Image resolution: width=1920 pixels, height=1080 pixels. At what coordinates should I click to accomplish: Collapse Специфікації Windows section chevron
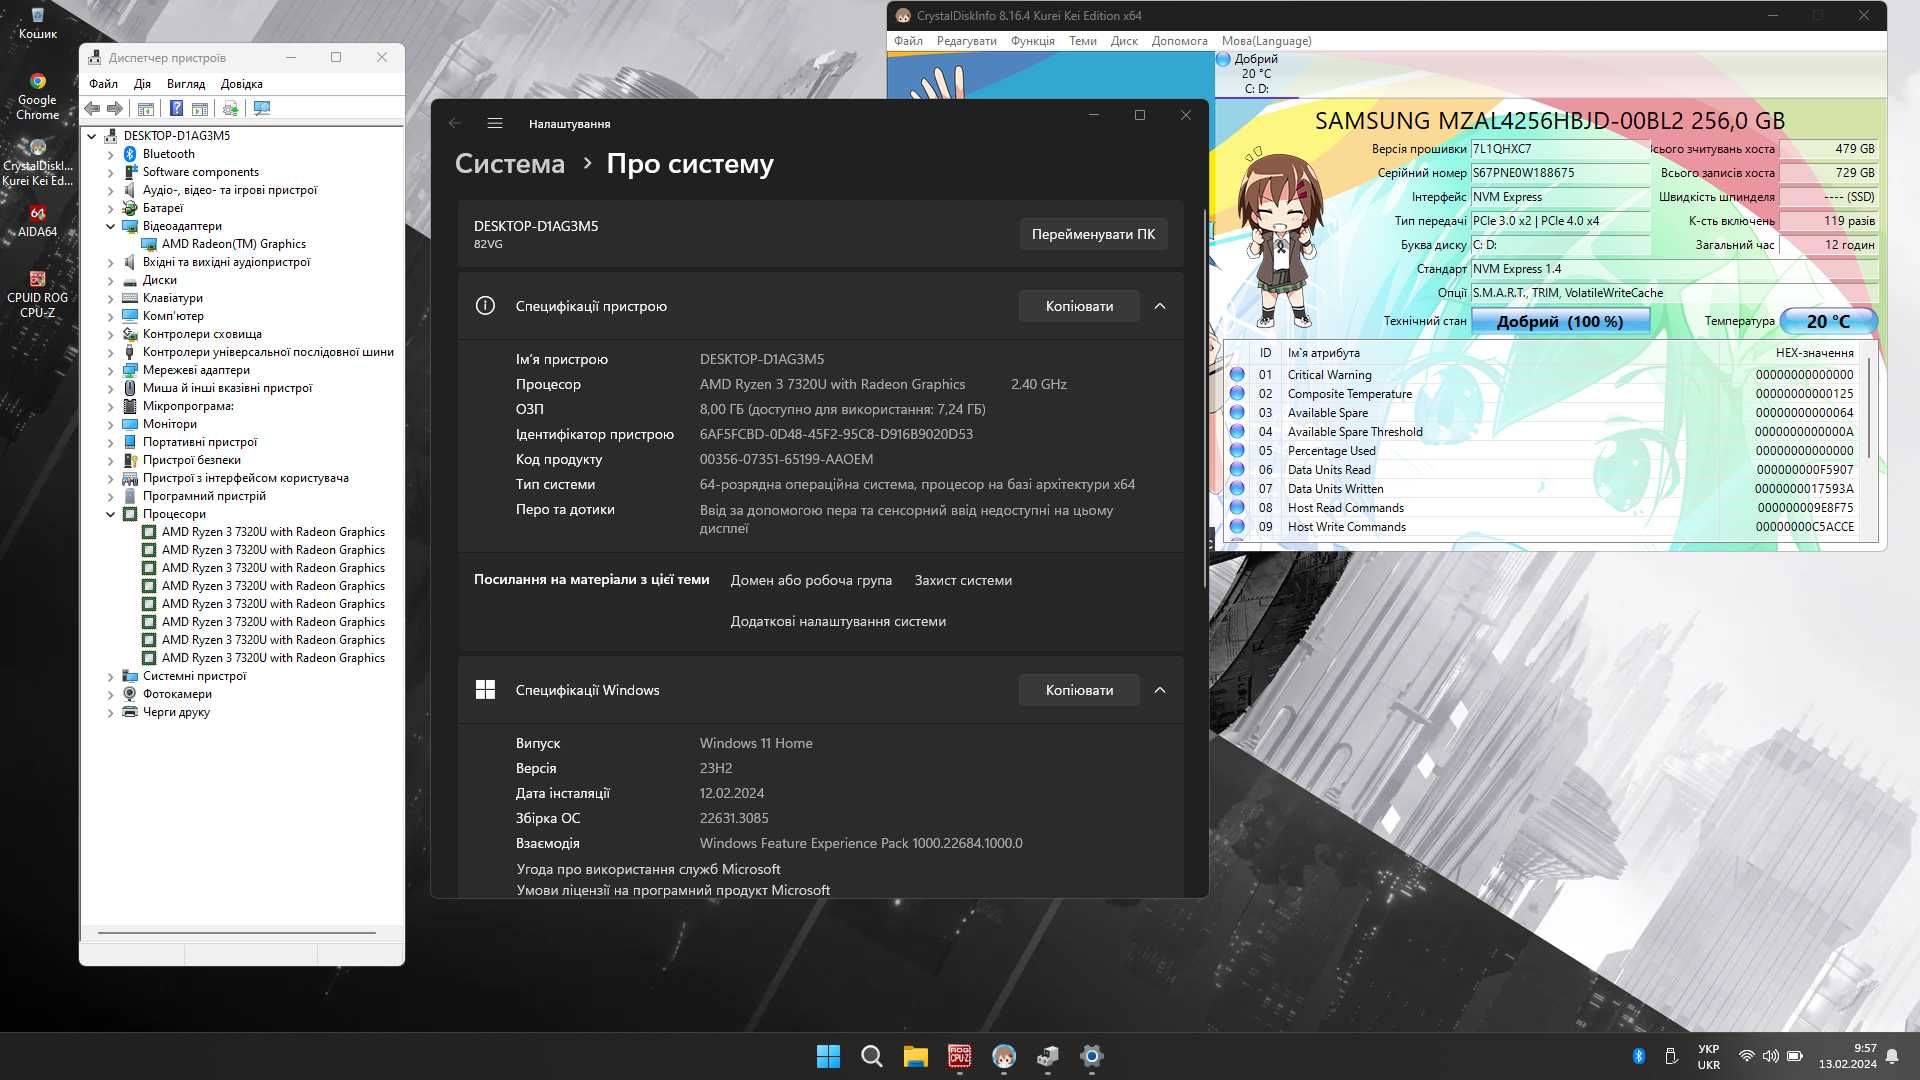tap(1160, 690)
